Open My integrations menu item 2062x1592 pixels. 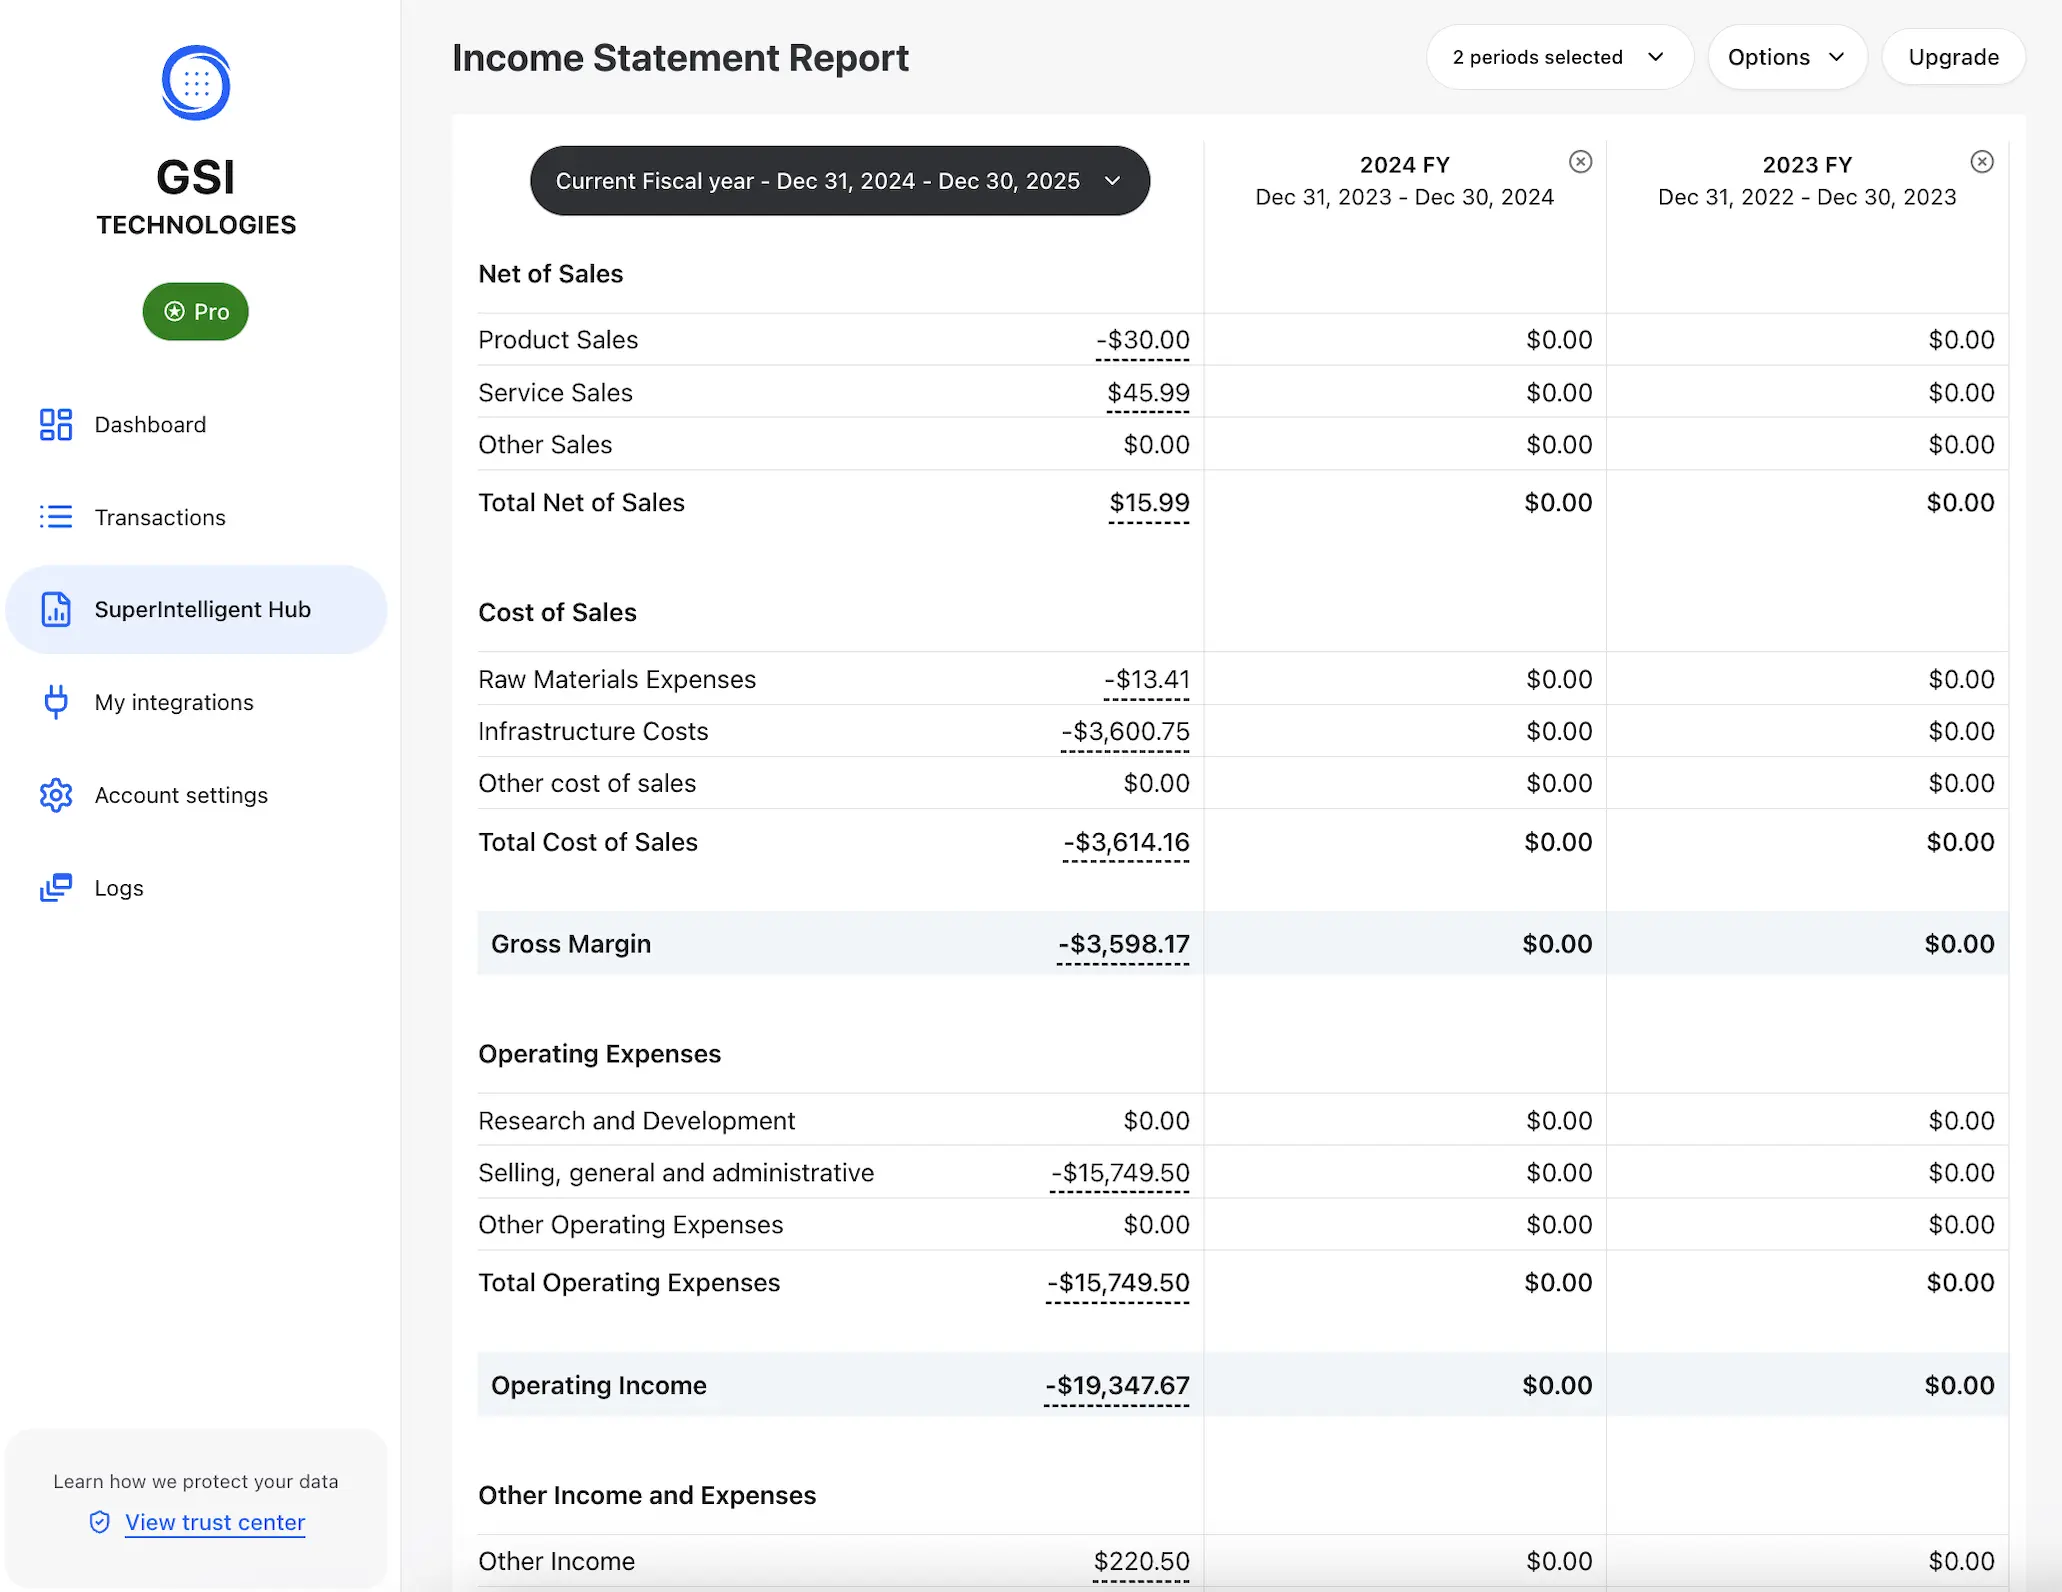tap(174, 702)
